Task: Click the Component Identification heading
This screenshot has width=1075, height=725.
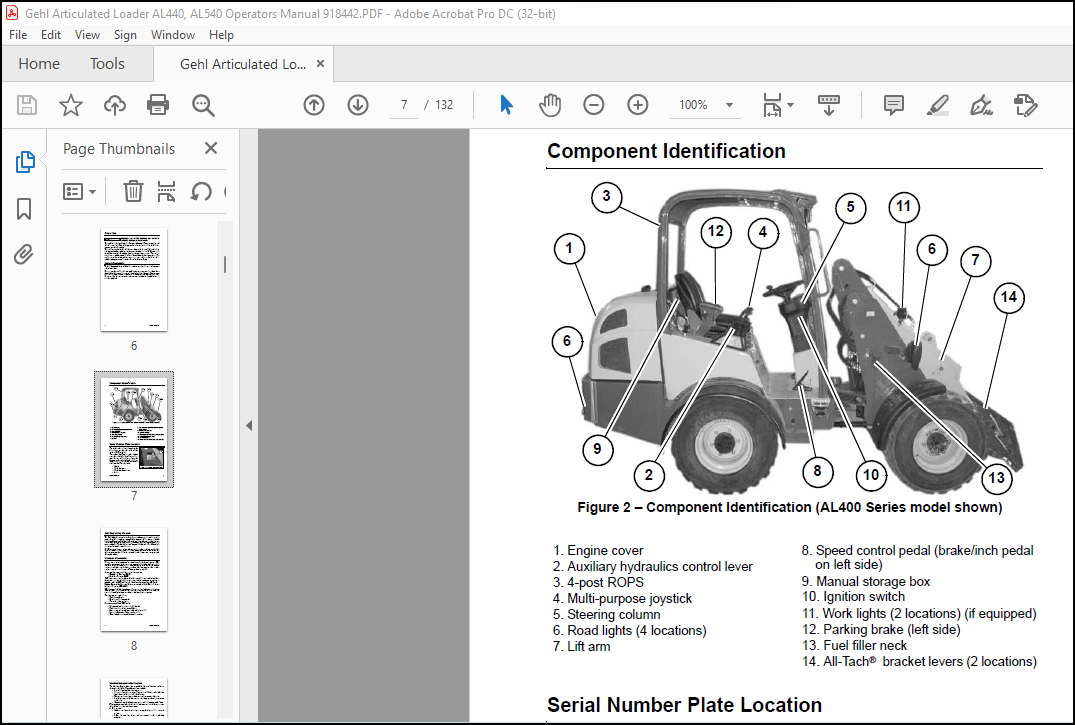Action: point(666,151)
